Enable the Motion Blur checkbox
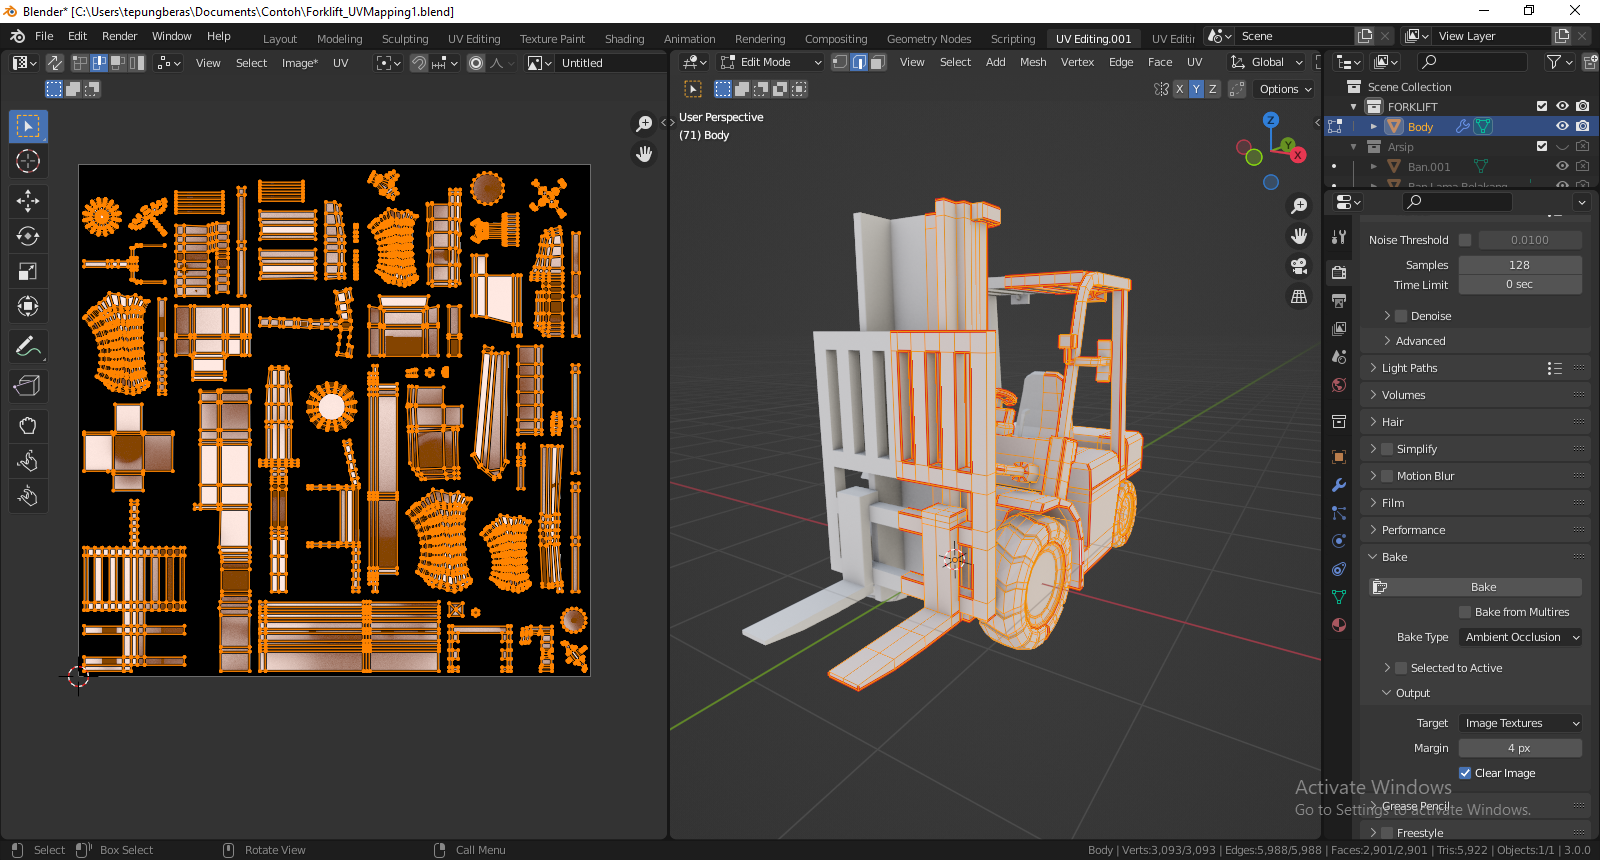The width and height of the screenshot is (1600, 860). [x=1387, y=476]
